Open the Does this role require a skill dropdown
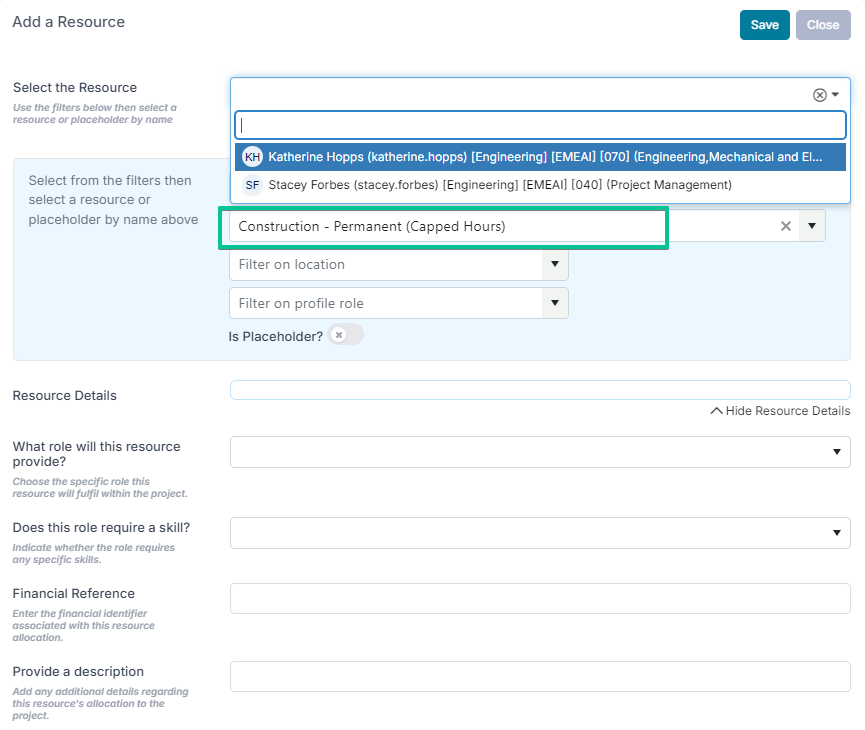This screenshot has height=730, width=865. tap(540, 533)
